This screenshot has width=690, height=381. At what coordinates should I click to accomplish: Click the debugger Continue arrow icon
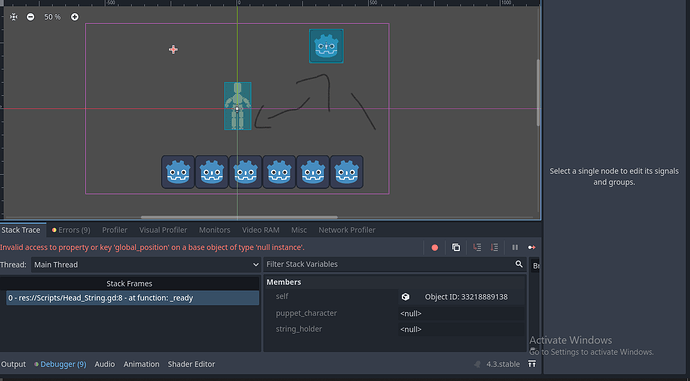(532, 247)
